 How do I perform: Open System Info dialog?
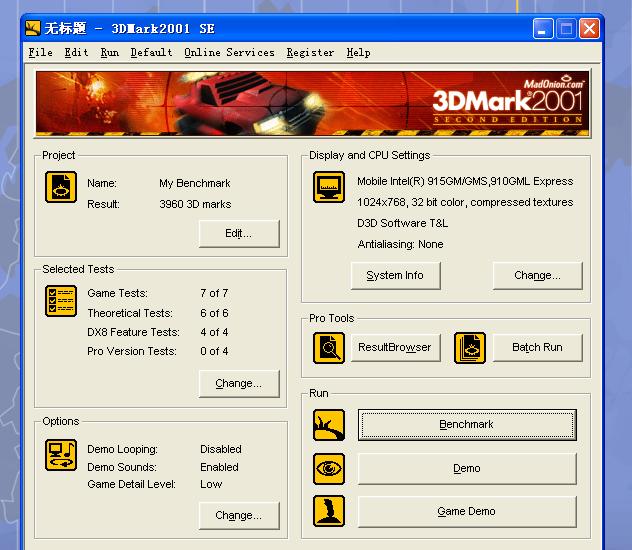coord(395,275)
